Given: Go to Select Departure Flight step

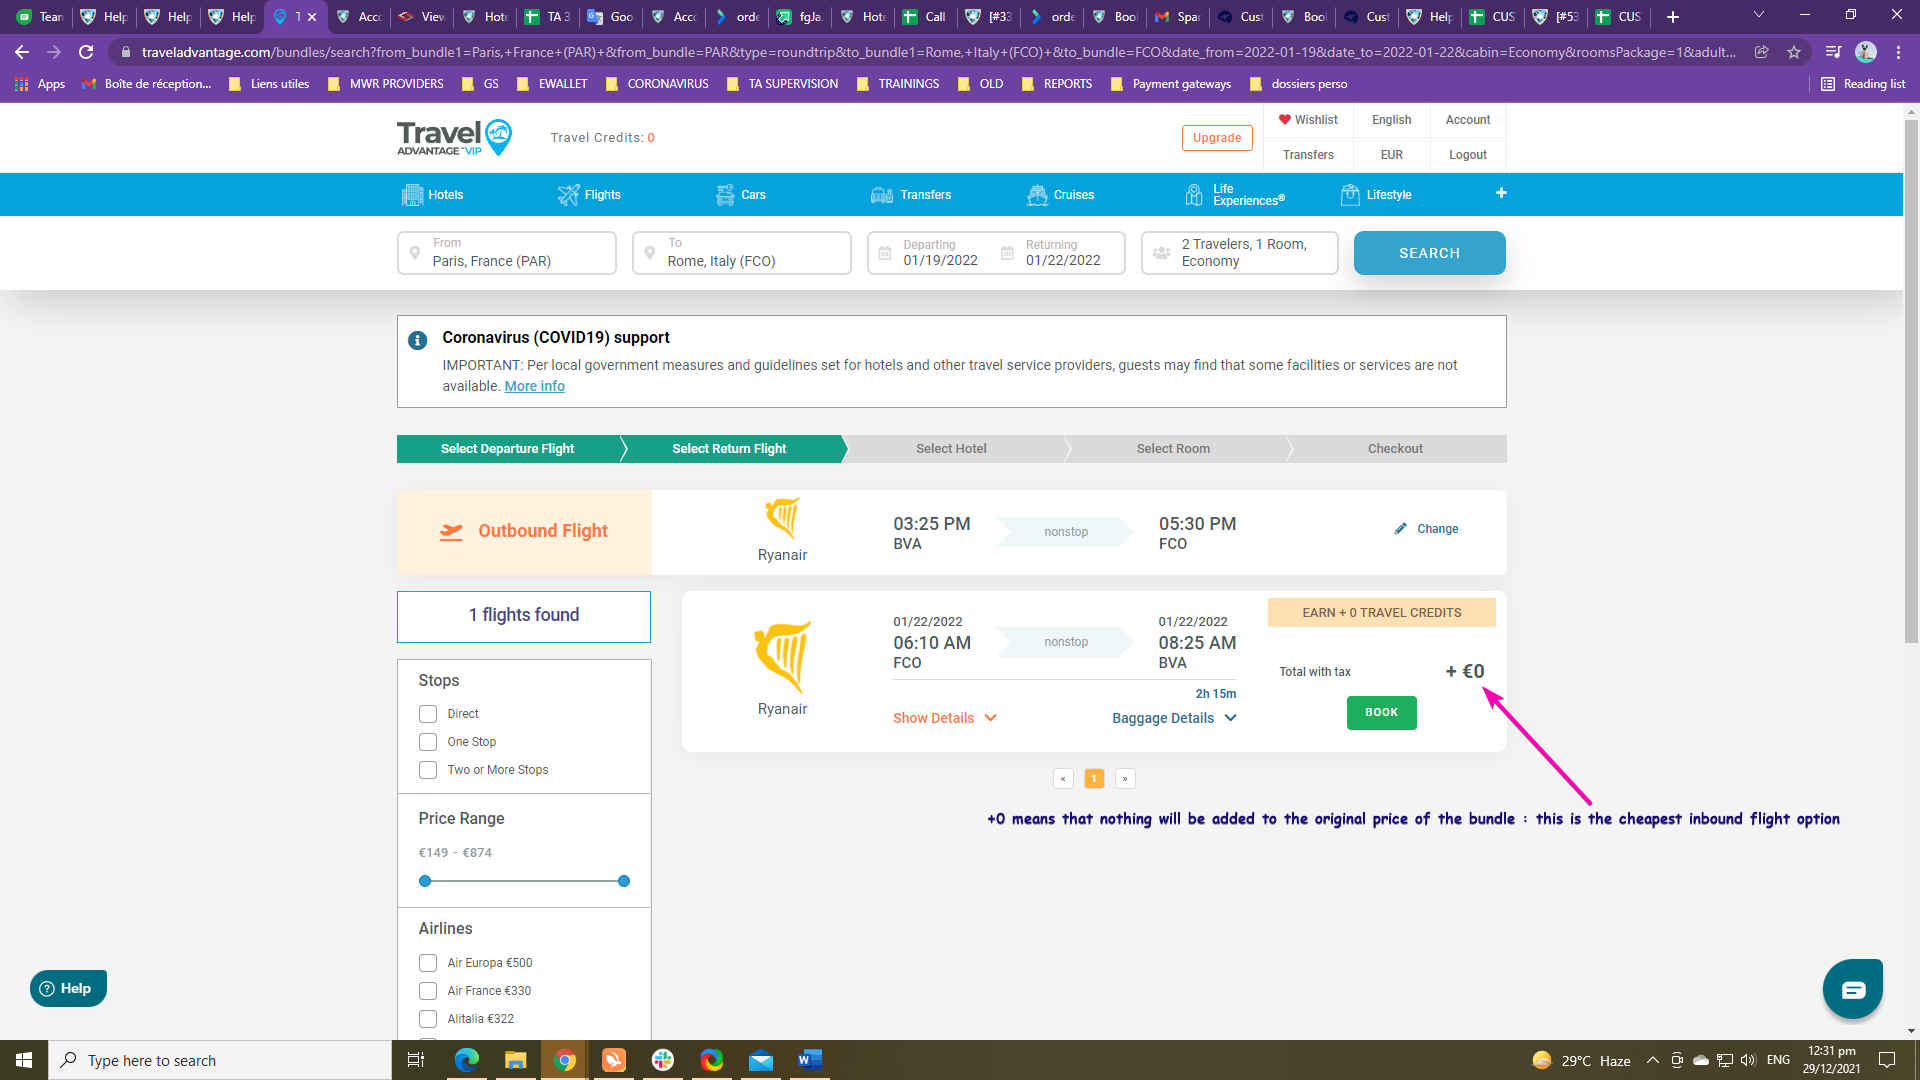Looking at the screenshot, I should 507,449.
